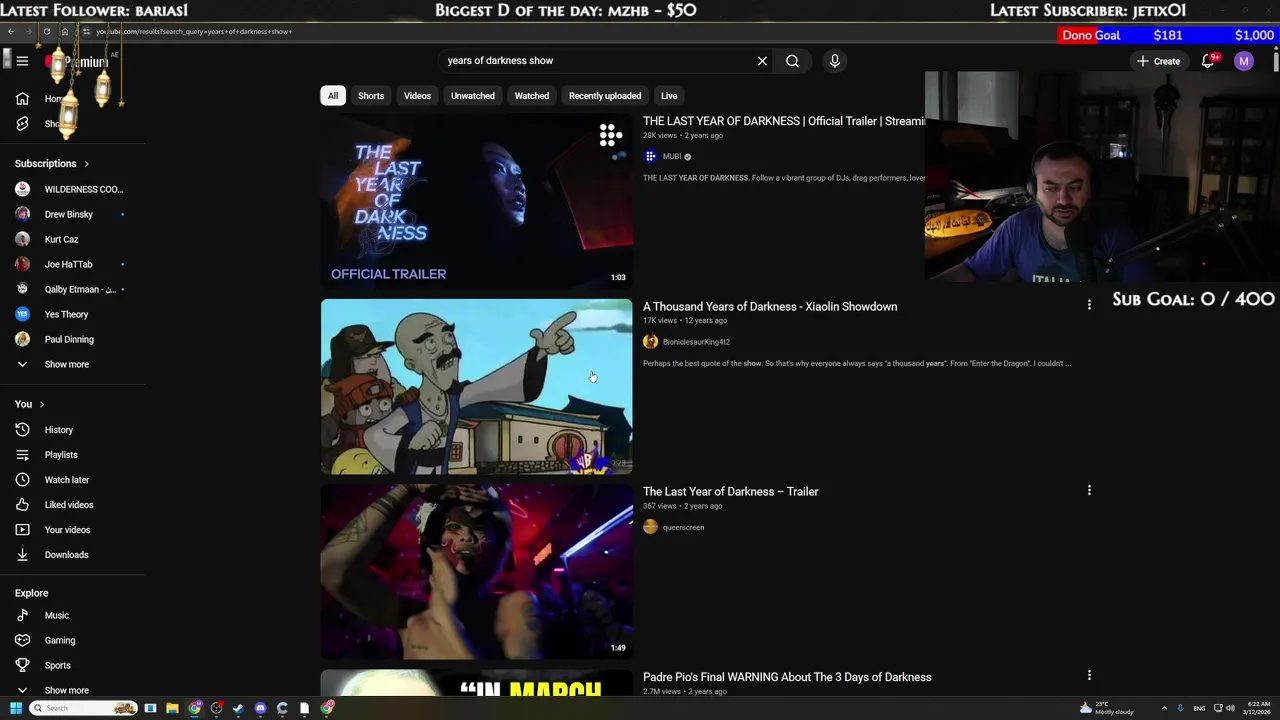Filter results by Live
The width and height of the screenshot is (1280, 720).
click(x=669, y=95)
